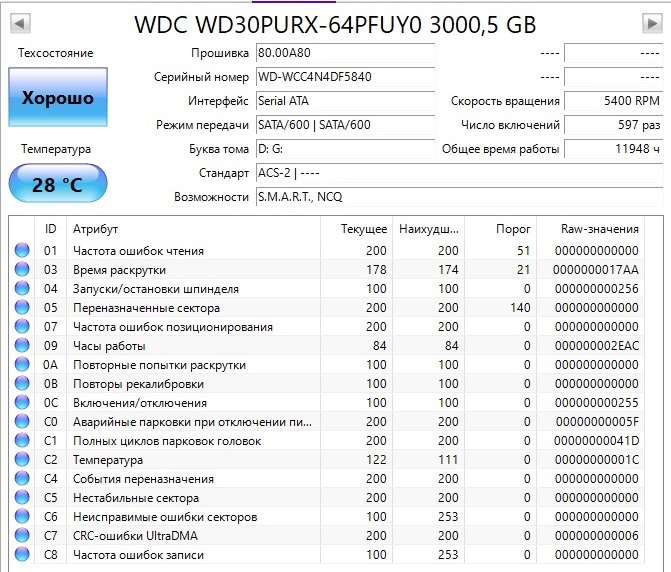Click status orb for Температура row C2
671x572 pixels.
coord(22,459)
